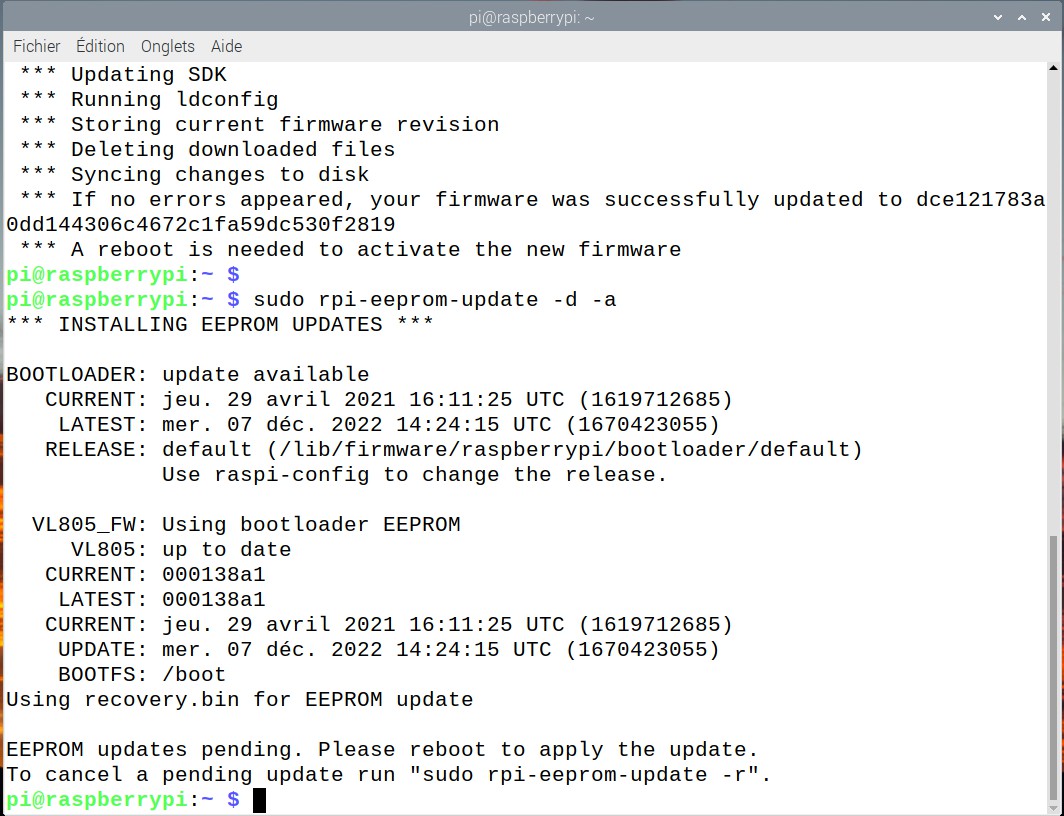Click firmware hash '0dd144306c4672c1fa59dc530f2819'
This screenshot has width=1064, height=816.
click(201, 225)
